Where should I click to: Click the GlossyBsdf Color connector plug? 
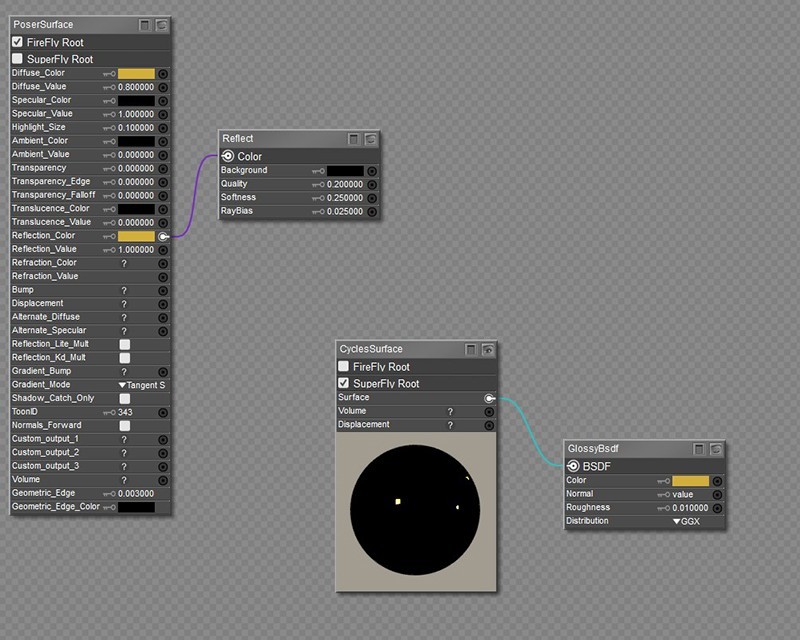pyautogui.click(x=717, y=481)
